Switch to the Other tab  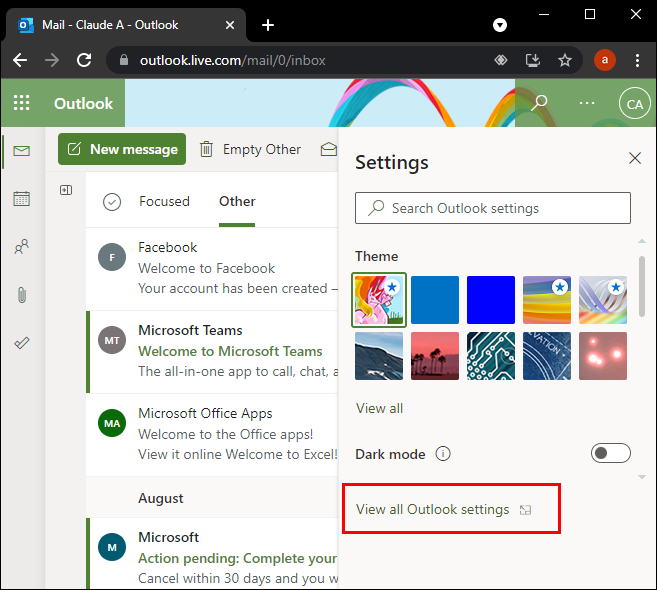click(x=237, y=202)
